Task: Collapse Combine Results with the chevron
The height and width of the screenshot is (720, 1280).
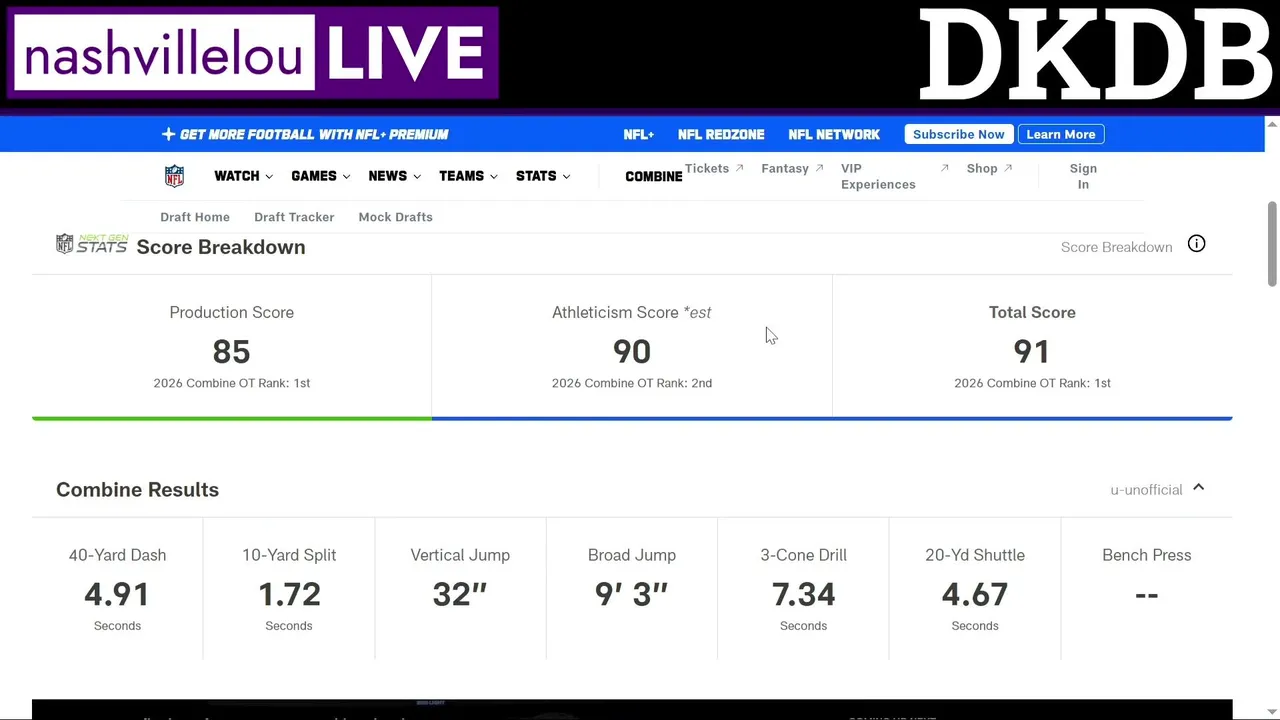Action: [x=1198, y=488]
